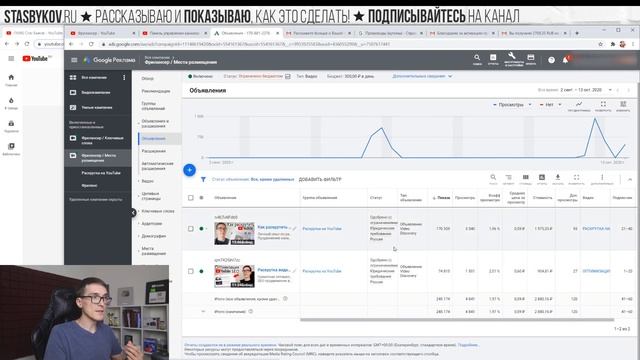Screen dimensions: 640x360
Task: Click the chart type line icon
Action: [579, 105]
